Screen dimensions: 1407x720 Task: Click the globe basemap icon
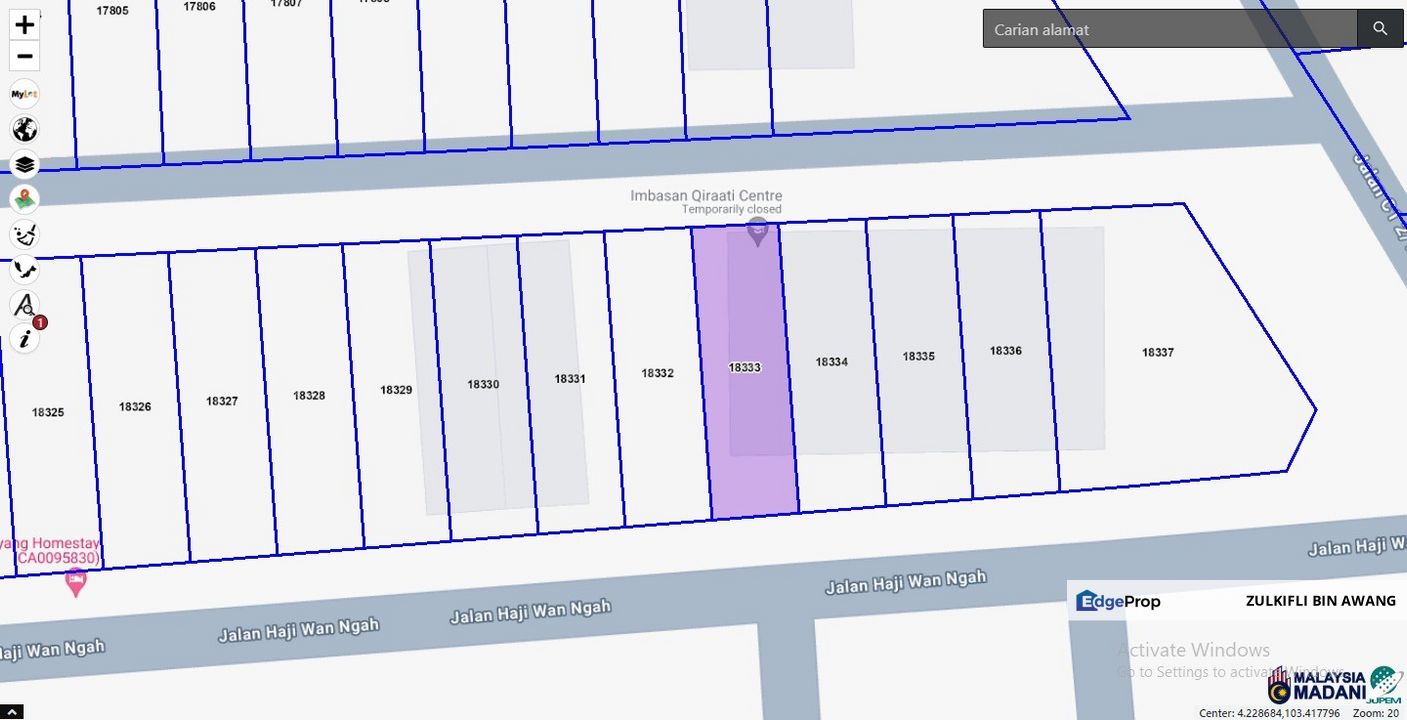[x=25, y=129]
